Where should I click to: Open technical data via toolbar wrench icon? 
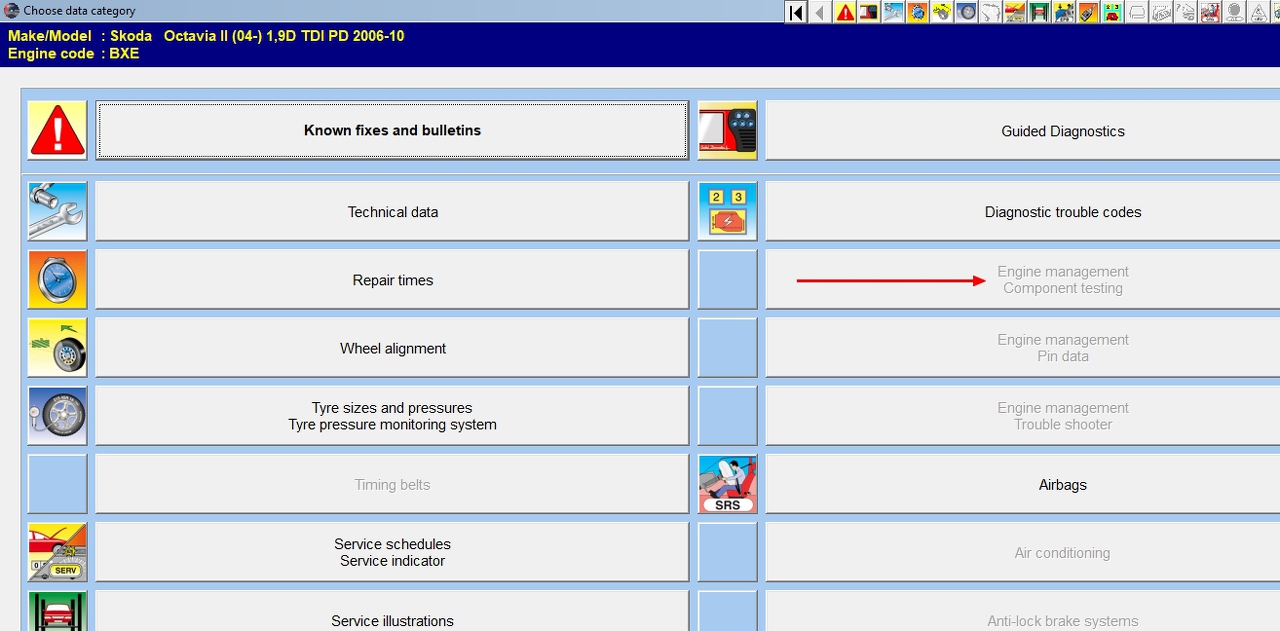[893, 12]
